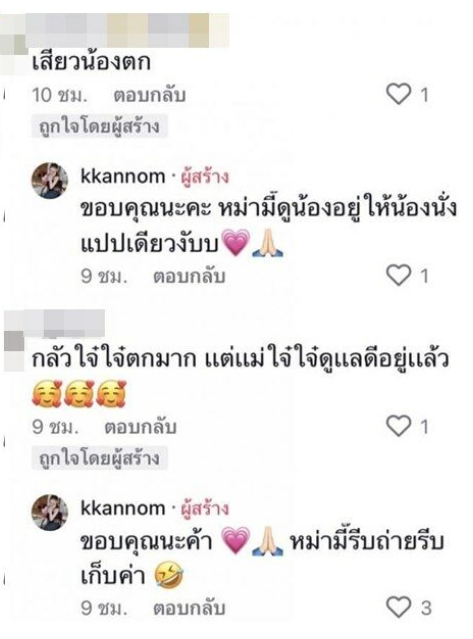
Task: Open kkannom username in first reply
Action: coord(123,176)
